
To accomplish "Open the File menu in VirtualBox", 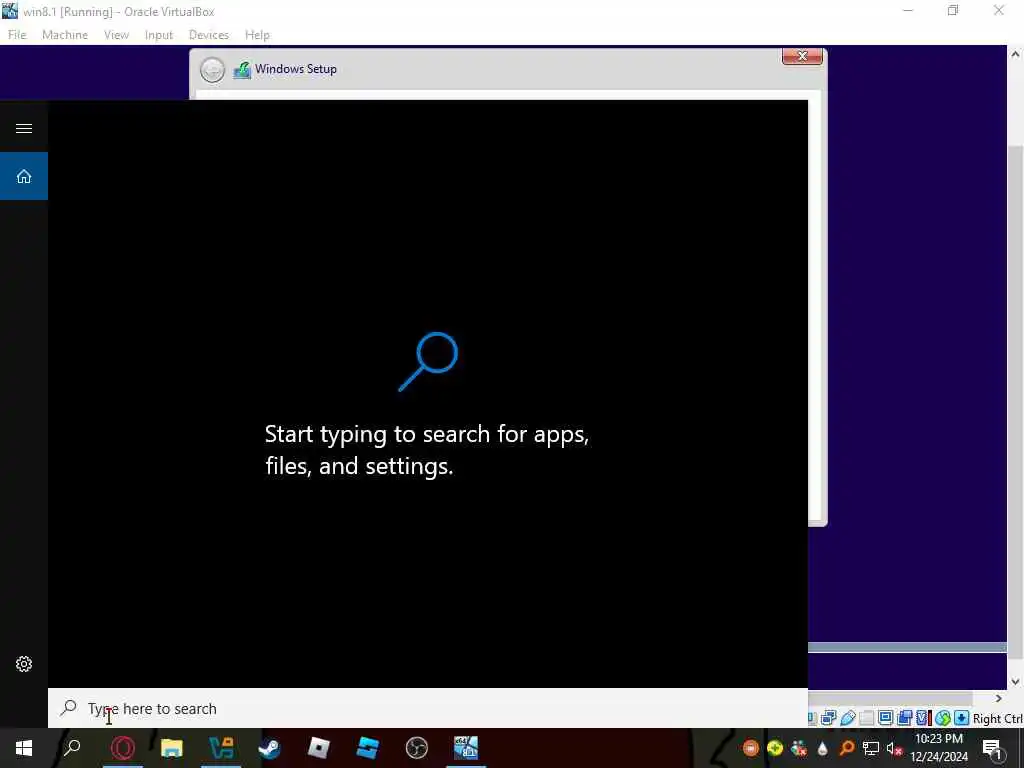I will pyautogui.click(x=17, y=35).
